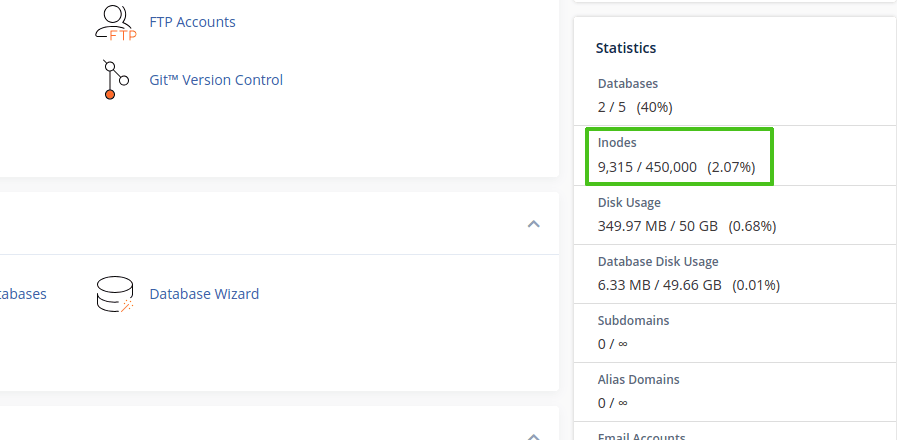This screenshot has height=440, width=897.
Task: Open the Subdomains statistic label
Action: (x=633, y=320)
